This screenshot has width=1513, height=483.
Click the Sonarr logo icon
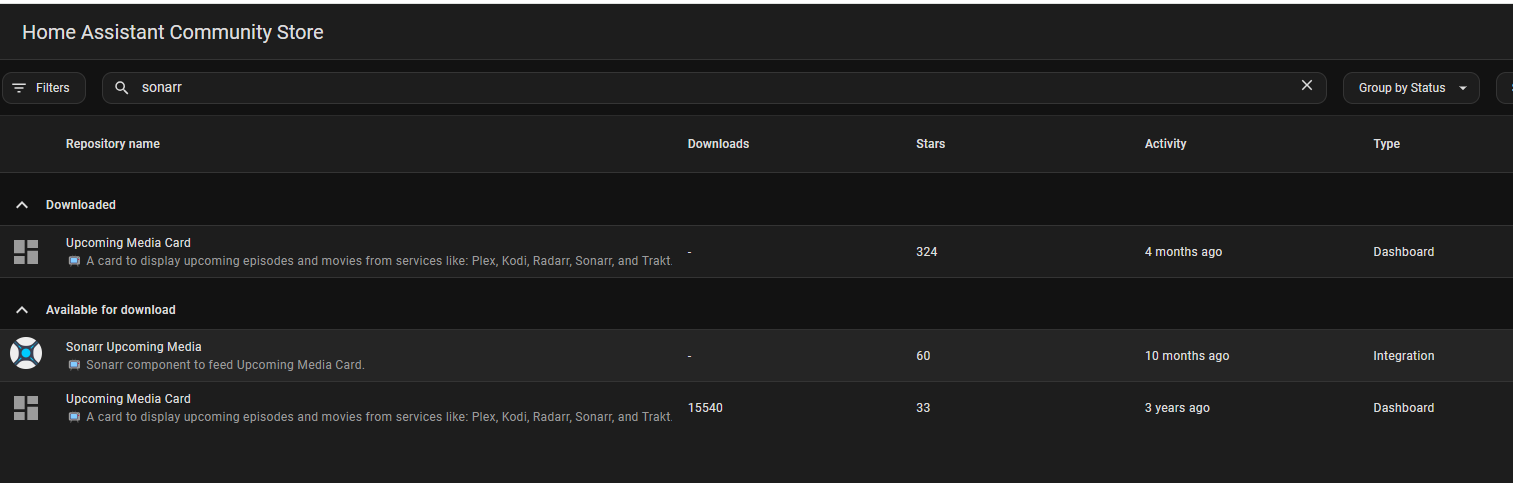(25, 355)
